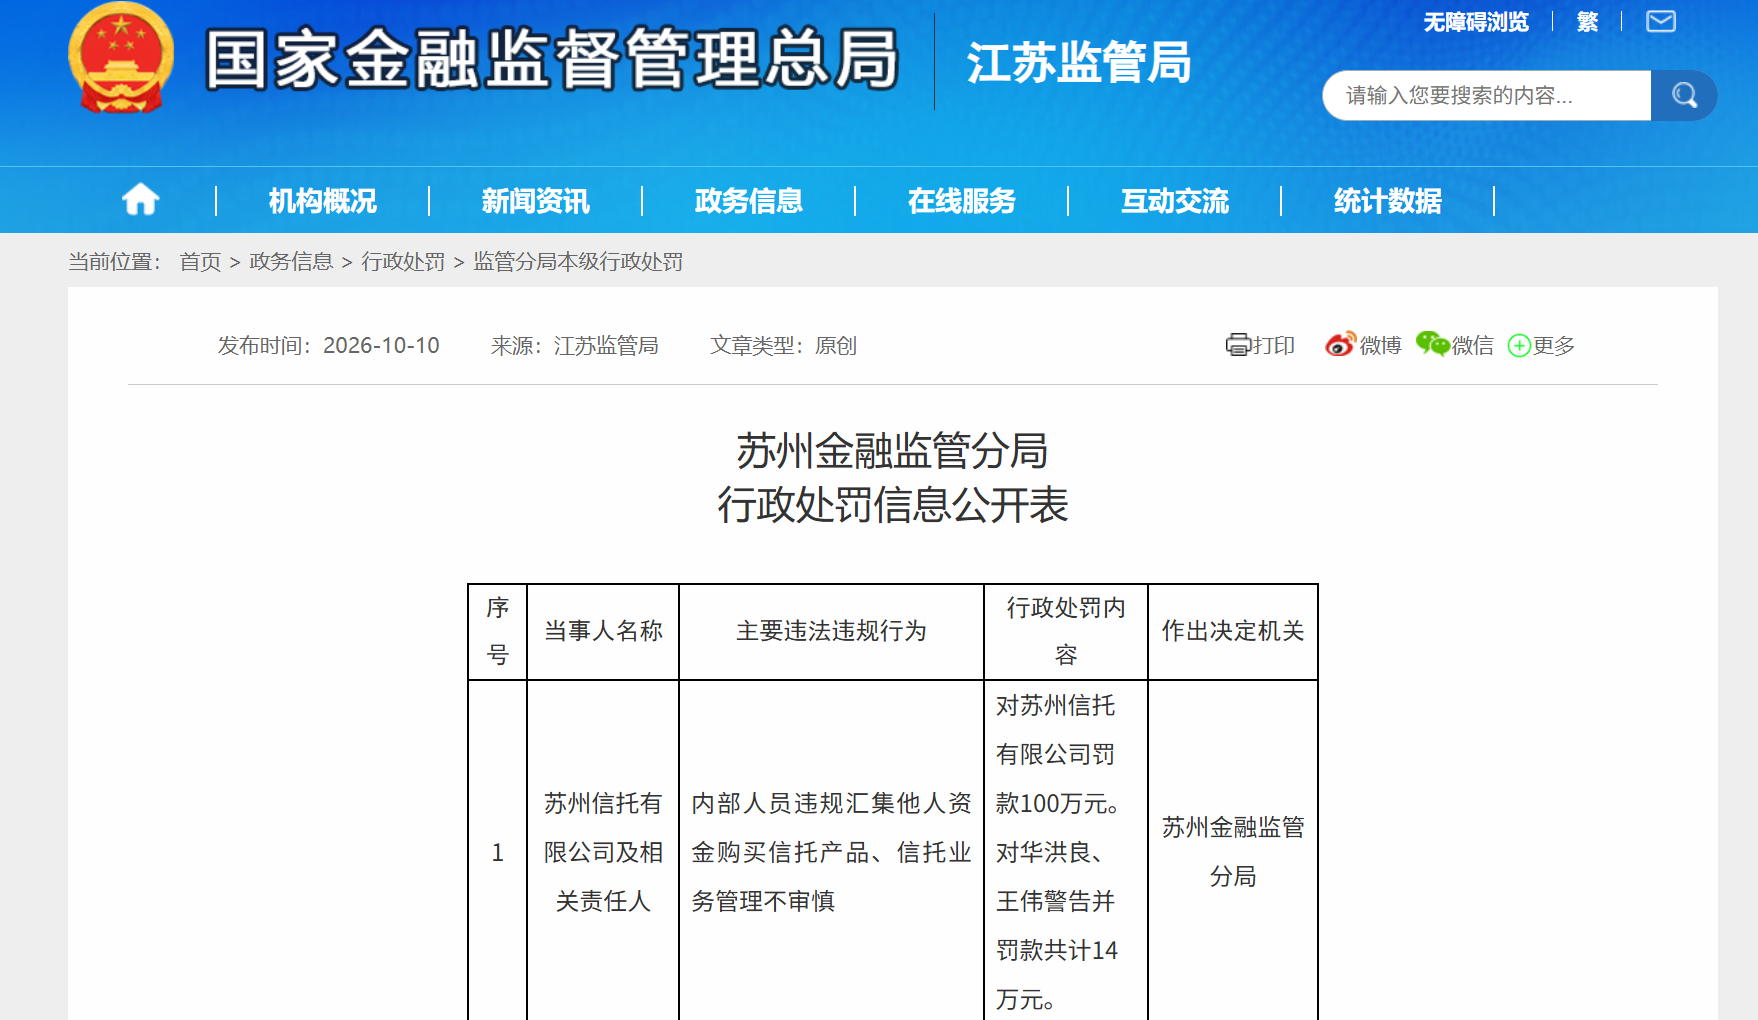Click the 苏州信托有限公司及相关责任人 cell
The width and height of the screenshot is (1758, 1020).
[603, 852]
